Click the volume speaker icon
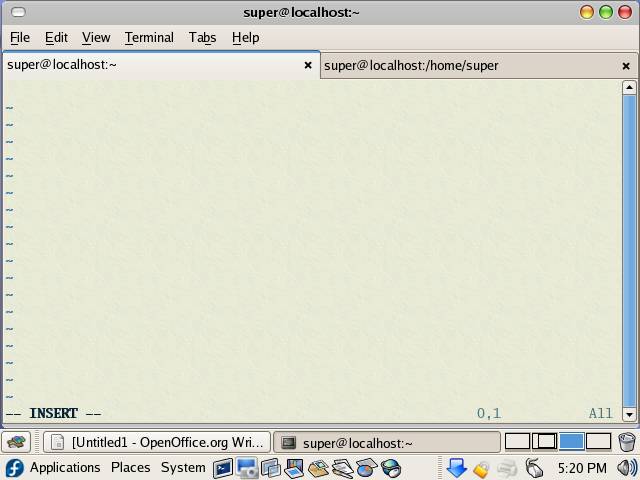640x480 pixels. point(627,468)
